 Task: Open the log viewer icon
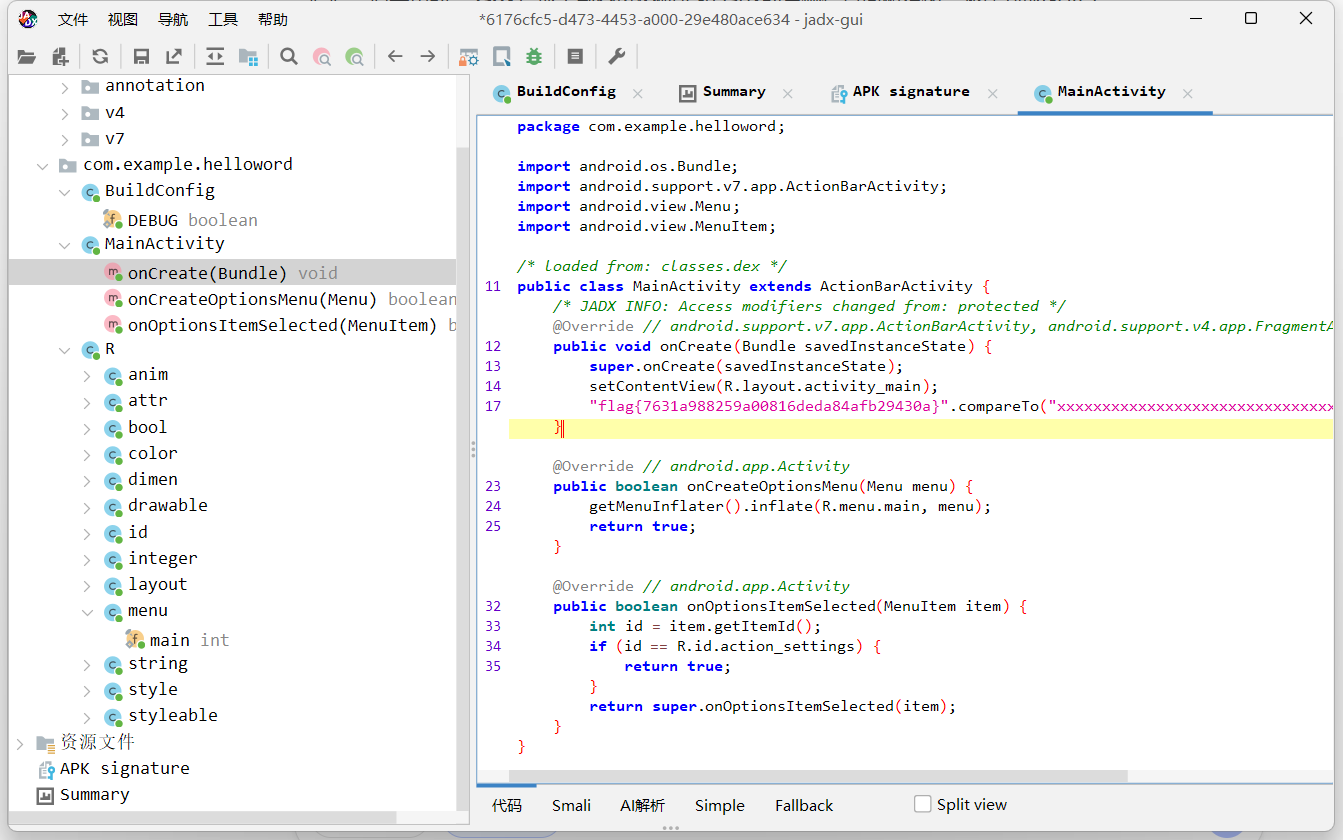(x=575, y=57)
